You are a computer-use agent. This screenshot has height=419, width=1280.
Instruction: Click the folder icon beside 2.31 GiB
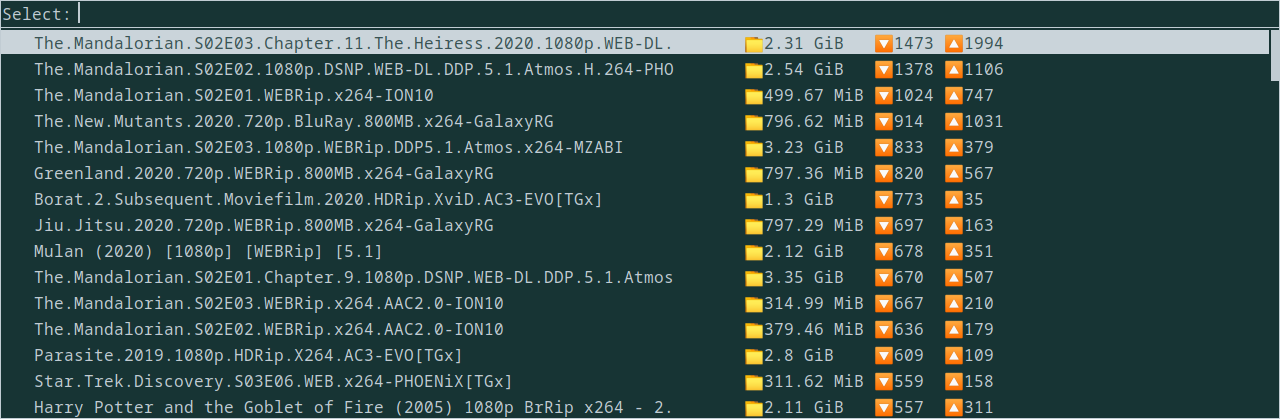click(754, 44)
